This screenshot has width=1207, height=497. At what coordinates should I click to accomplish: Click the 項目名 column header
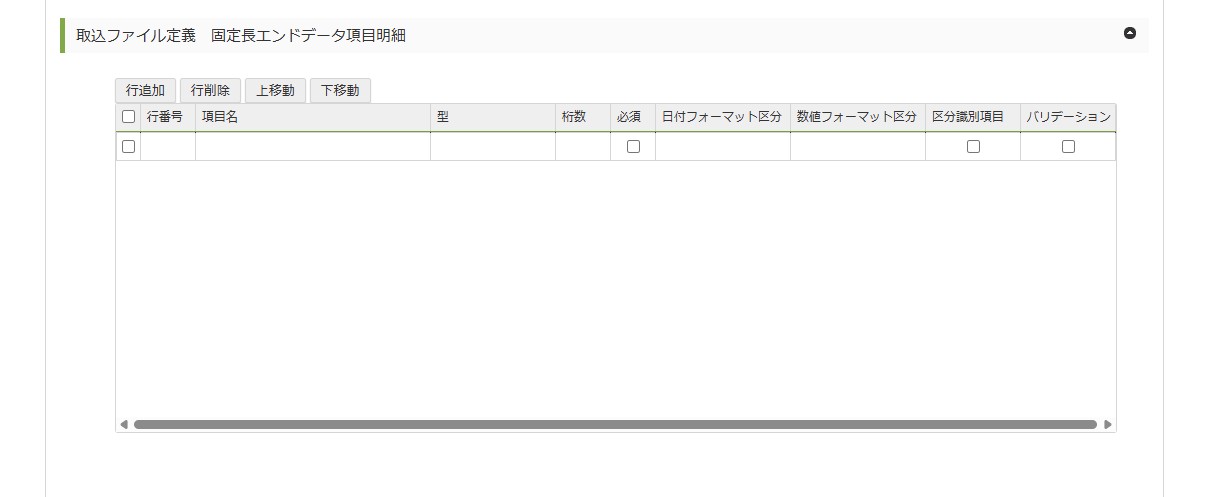[312, 117]
